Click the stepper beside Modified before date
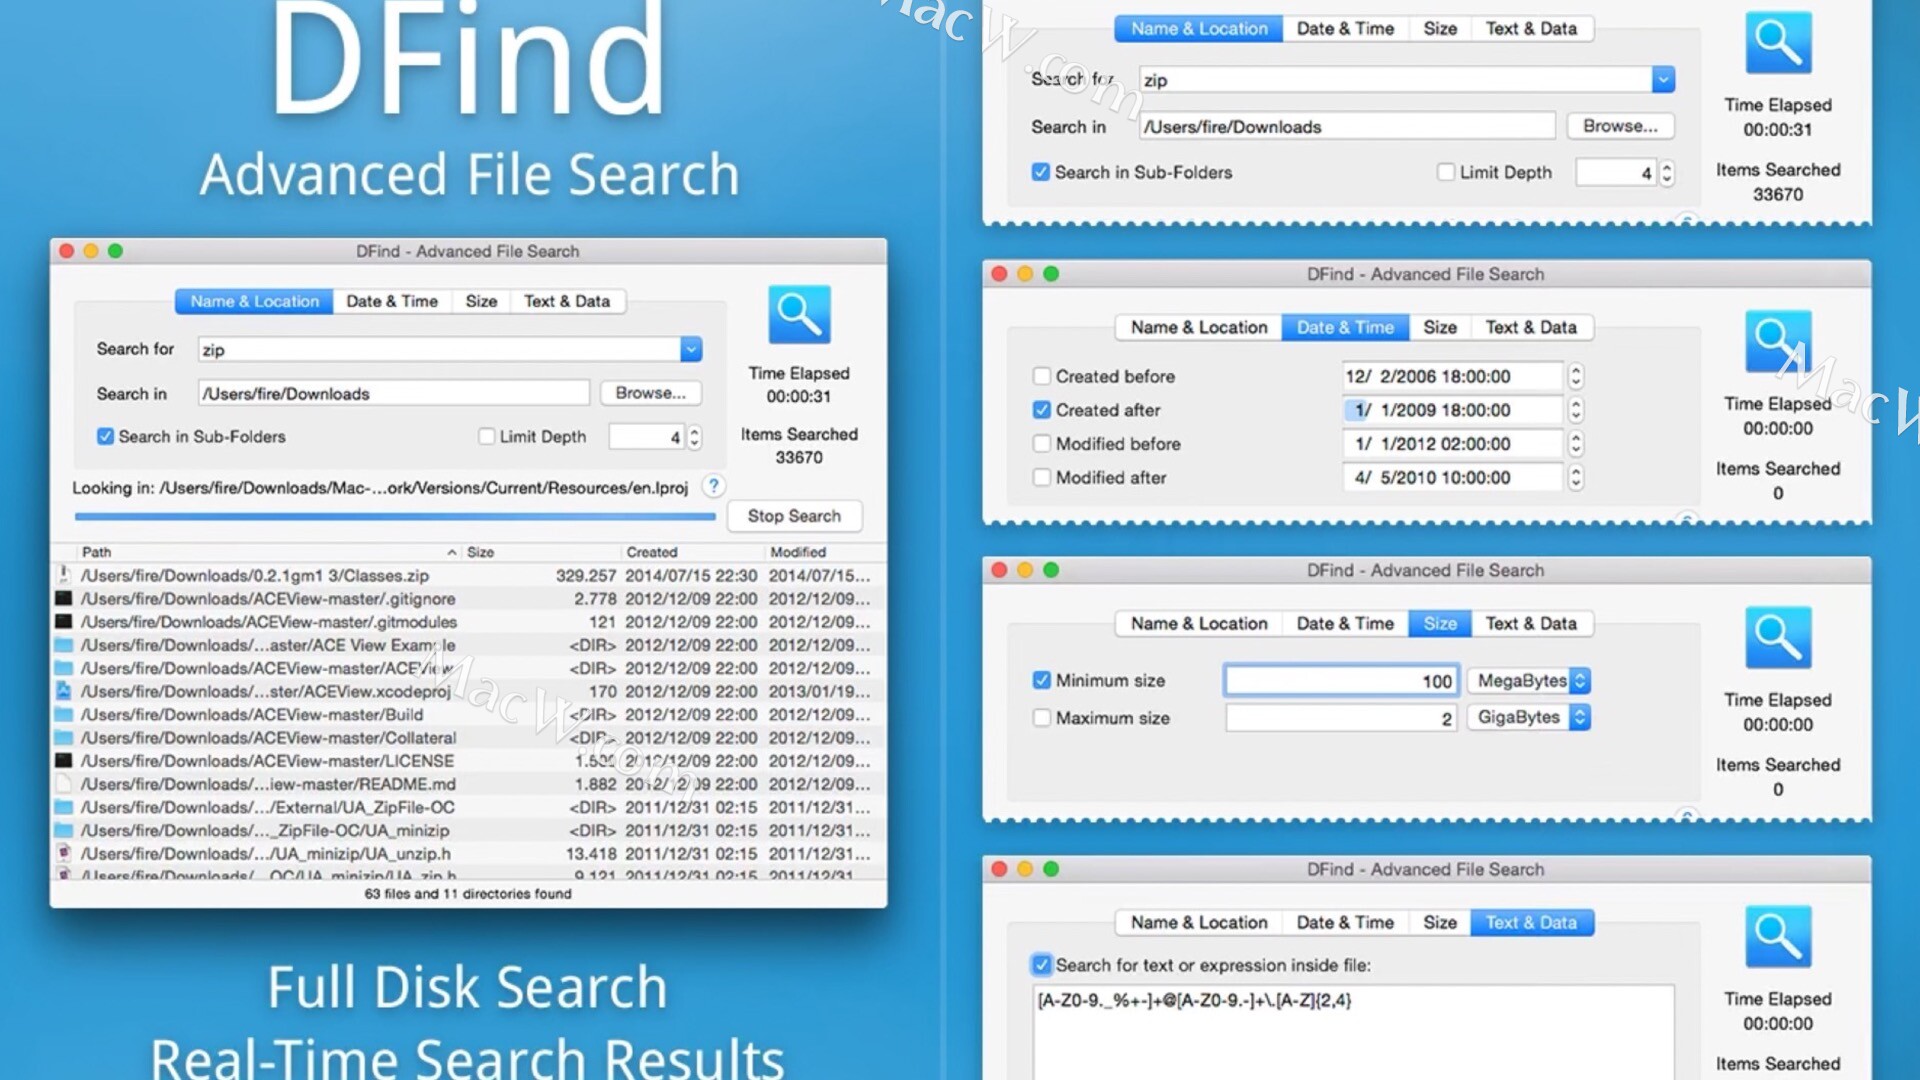Screen dimensions: 1920x1080 point(1576,443)
